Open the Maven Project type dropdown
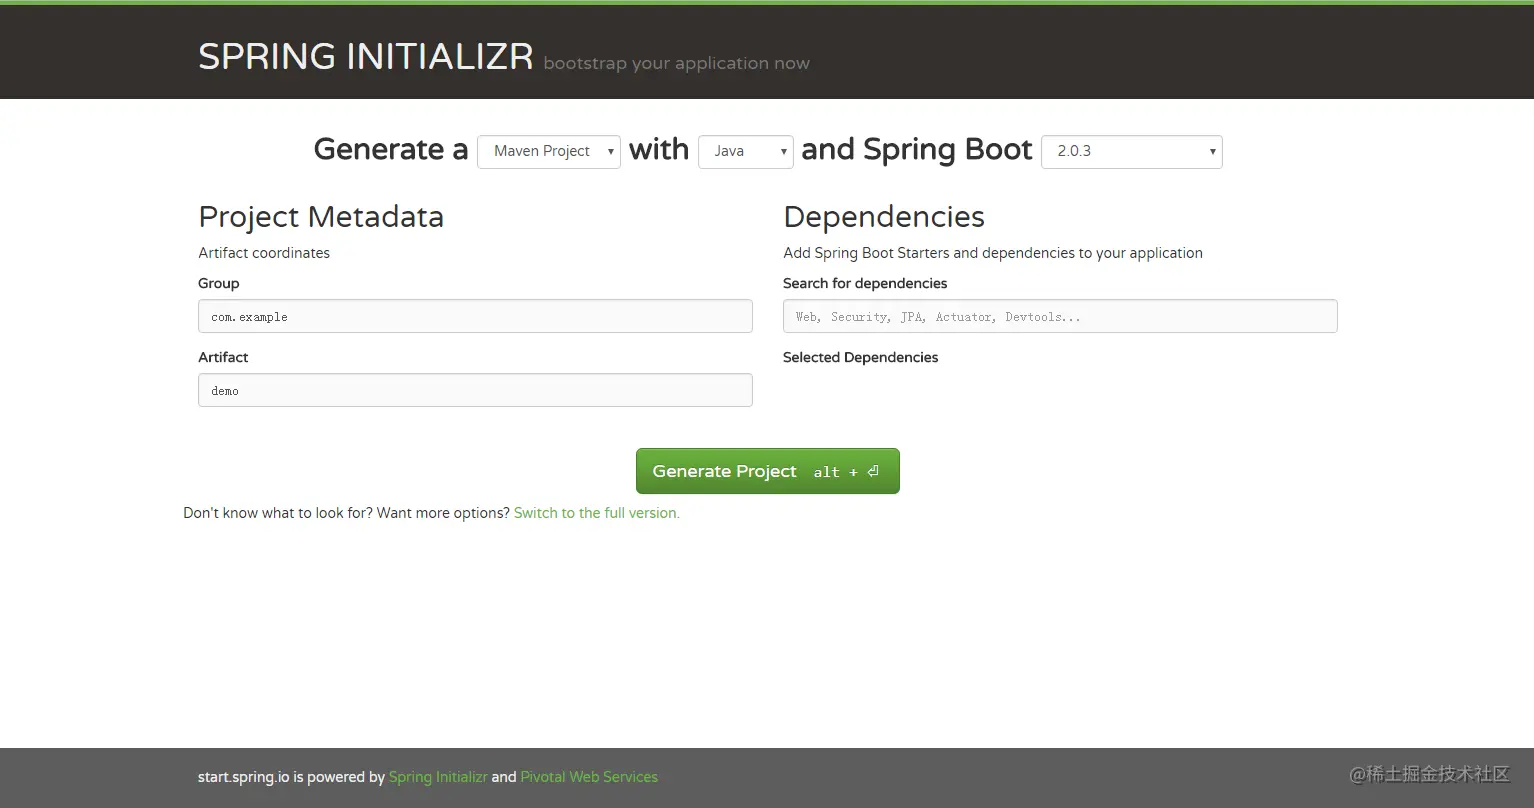Image resolution: width=1534 pixels, height=808 pixels. pyautogui.click(x=549, y=151)
